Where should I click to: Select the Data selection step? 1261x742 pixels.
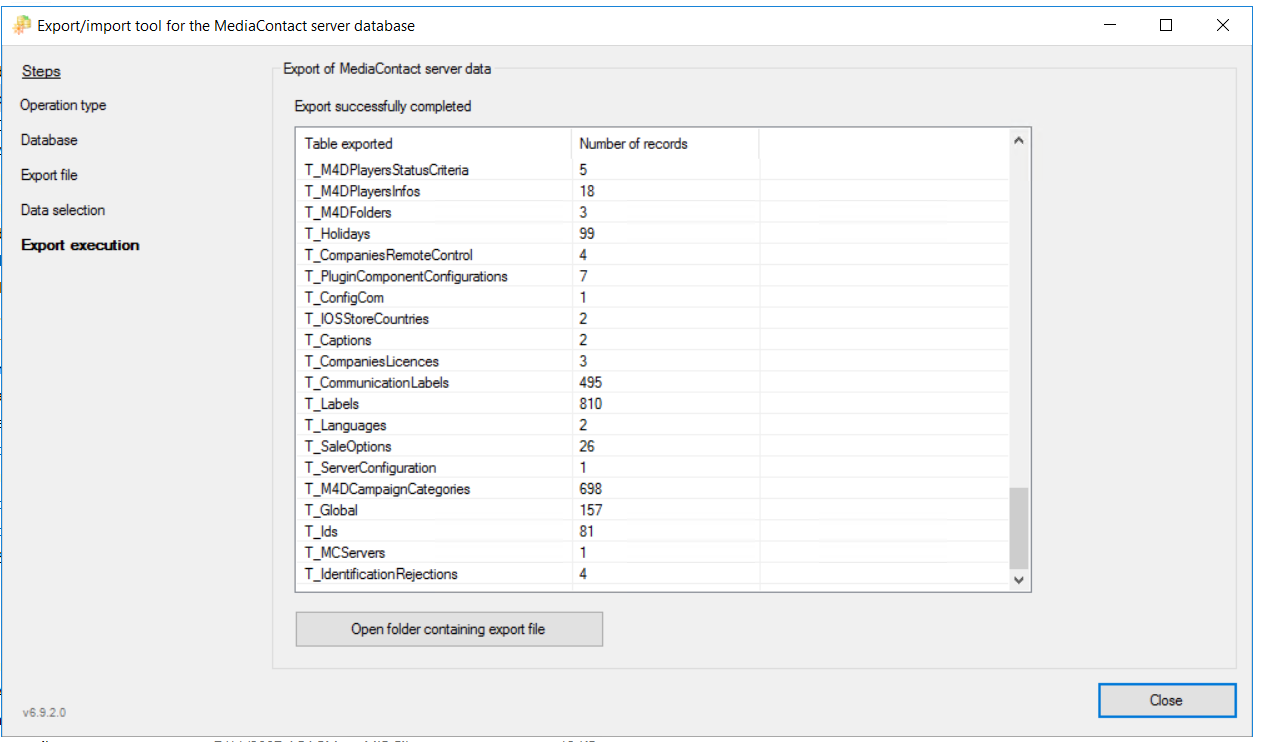[63, 210]
